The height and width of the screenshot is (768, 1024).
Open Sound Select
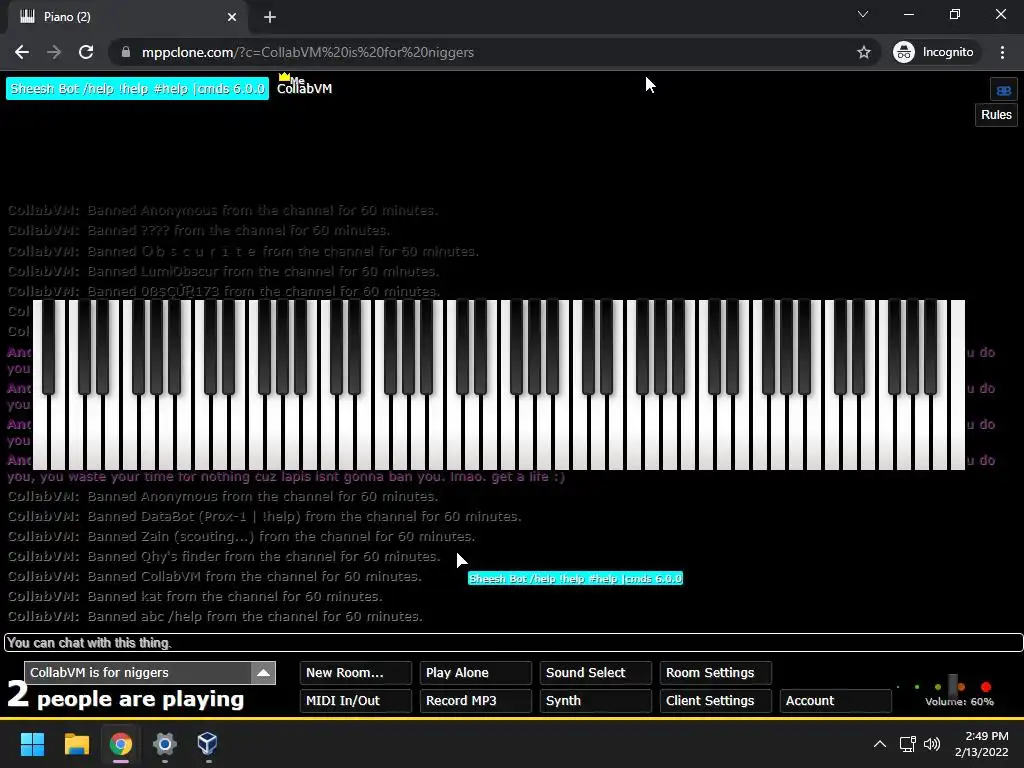click(596, 673)
